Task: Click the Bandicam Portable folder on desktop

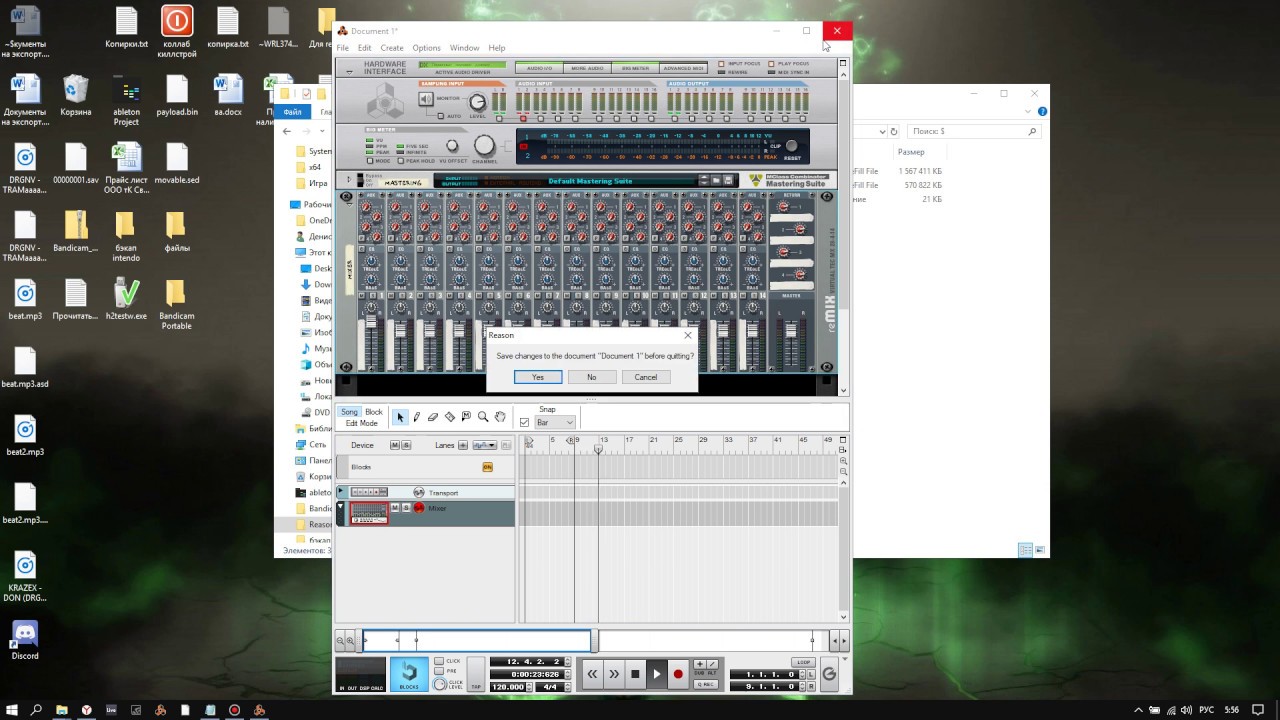Action: pos(176,306)
